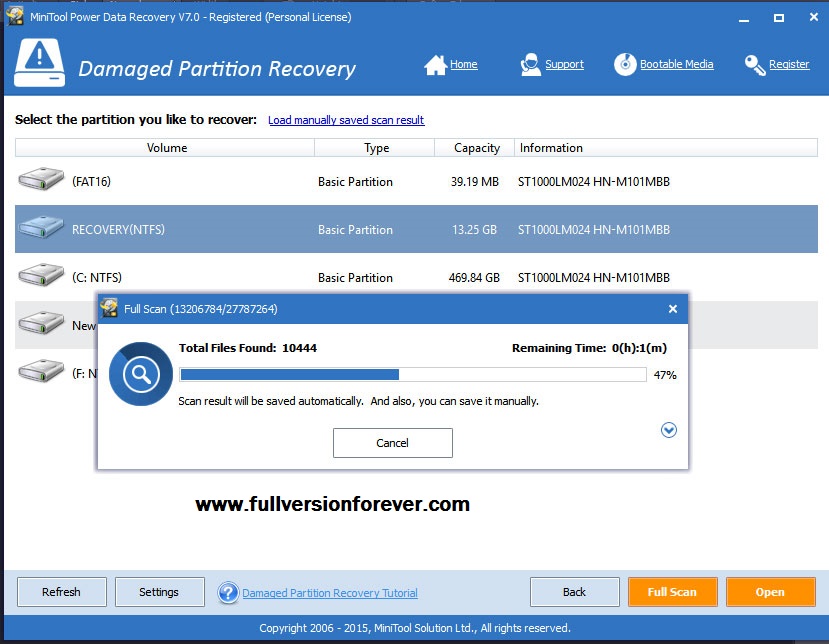829x644 pixels.
Task: Sort by the Volume column header
Action: click(x=165, y=148)
